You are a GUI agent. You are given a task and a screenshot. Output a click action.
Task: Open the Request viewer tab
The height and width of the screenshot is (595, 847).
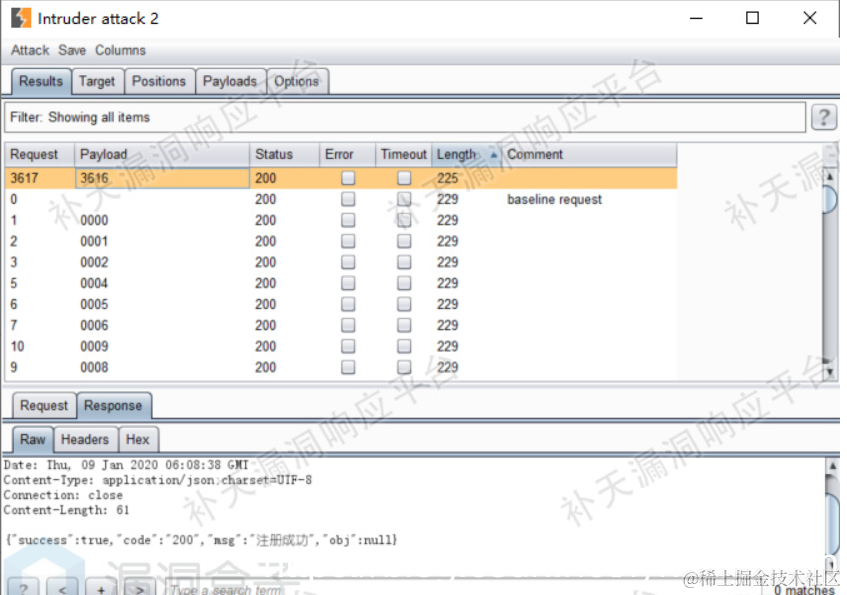[44, 406]
